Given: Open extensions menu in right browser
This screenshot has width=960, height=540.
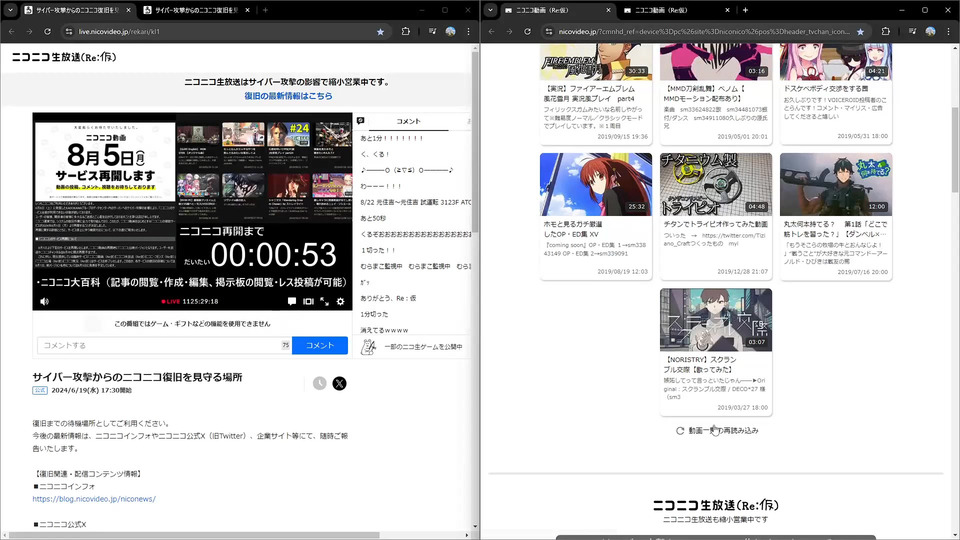Looking at the screenshot, I should [885, 31].
